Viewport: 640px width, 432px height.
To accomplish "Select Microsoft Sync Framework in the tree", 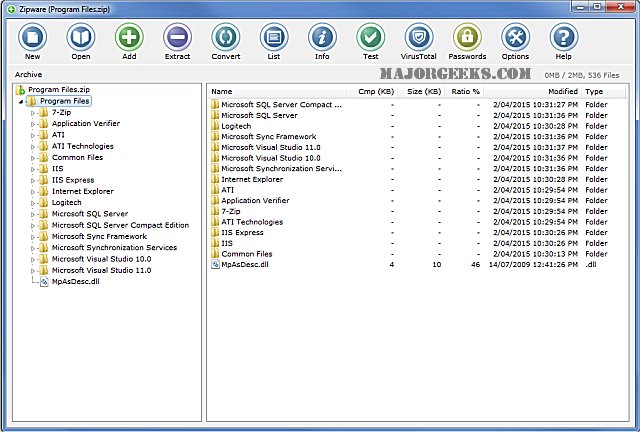I will (99, 236).
